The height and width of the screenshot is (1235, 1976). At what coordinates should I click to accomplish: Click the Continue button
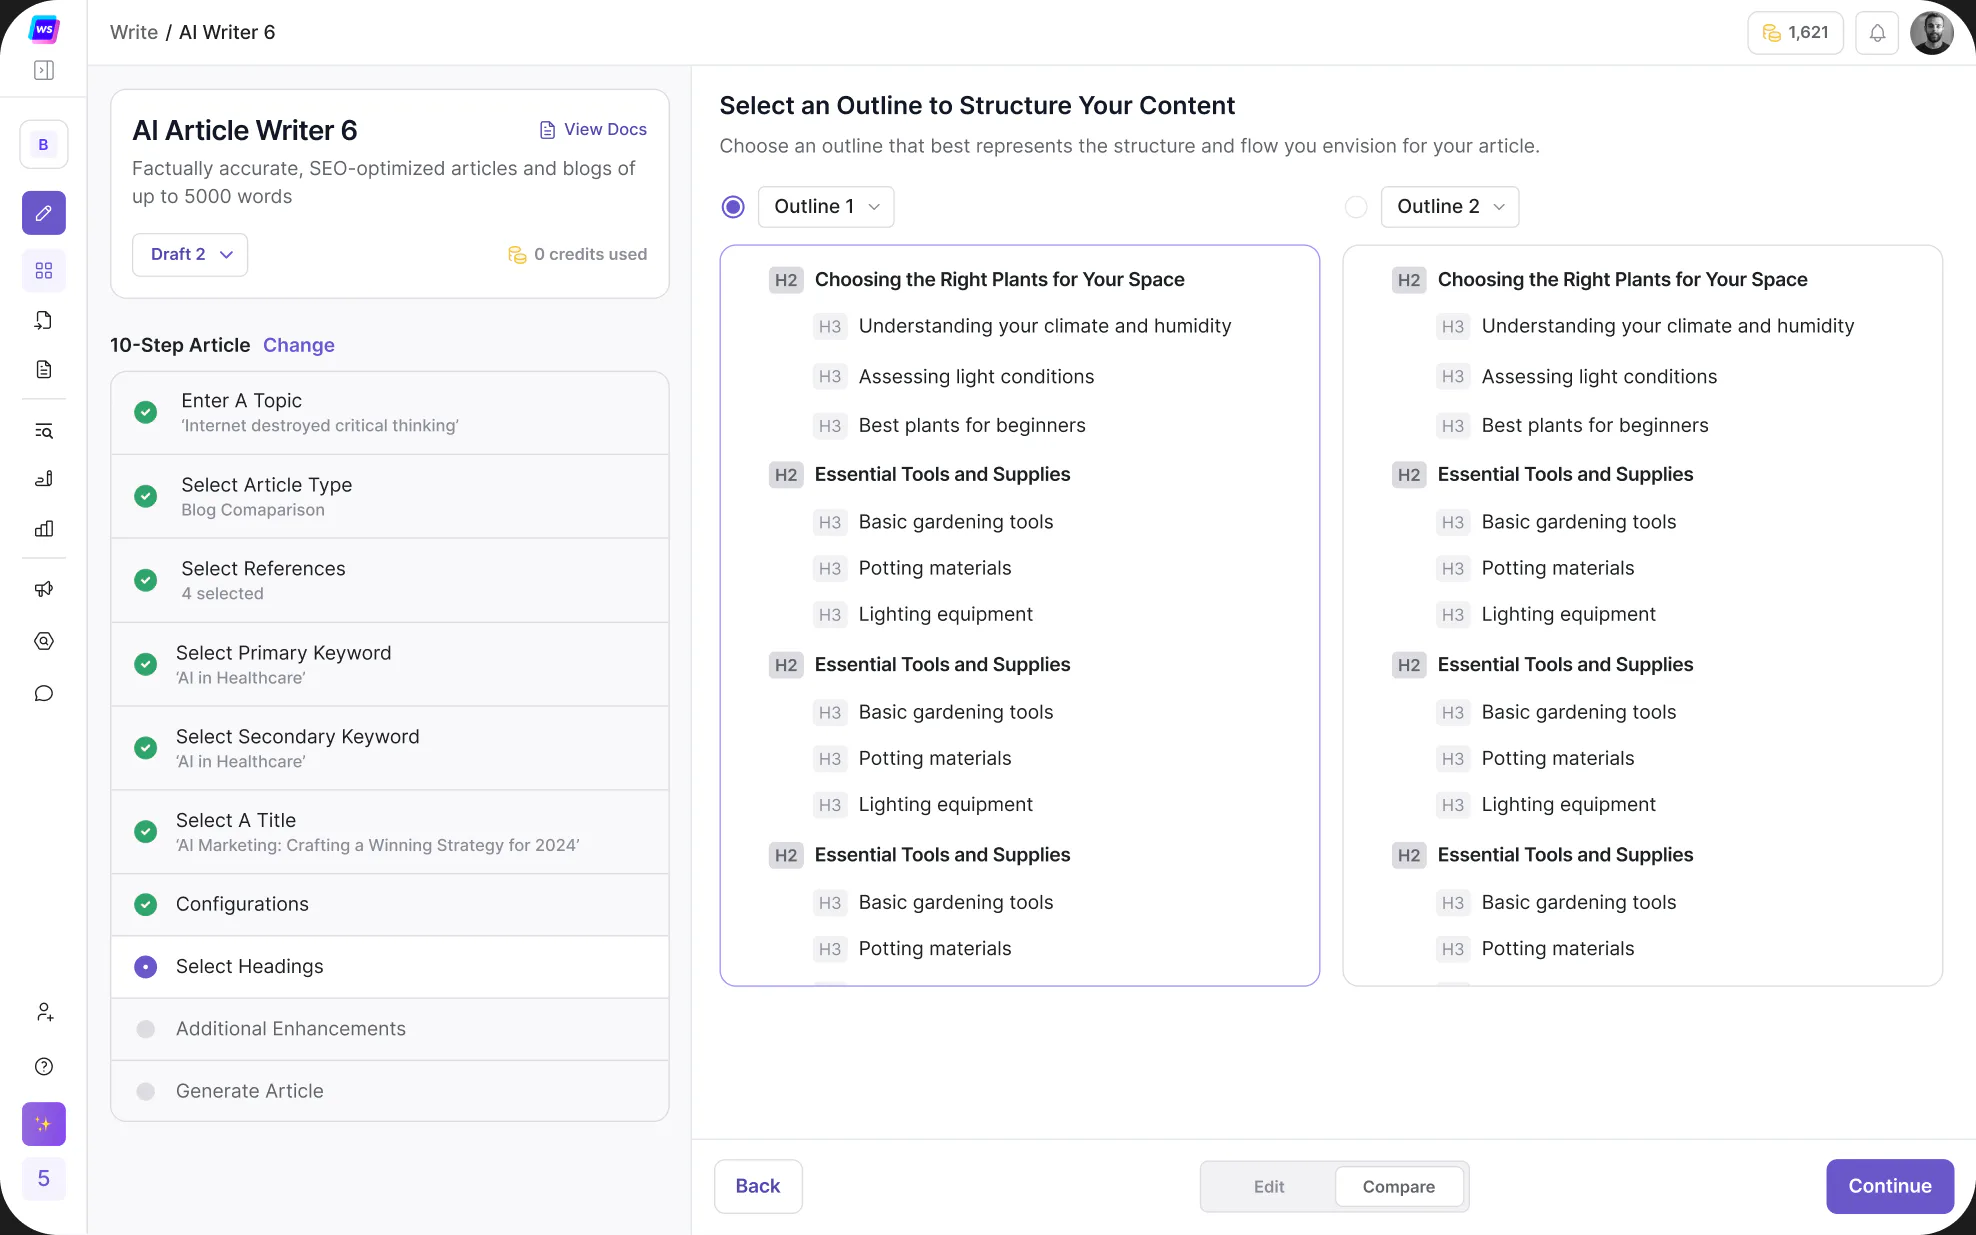(1890, 1187)
